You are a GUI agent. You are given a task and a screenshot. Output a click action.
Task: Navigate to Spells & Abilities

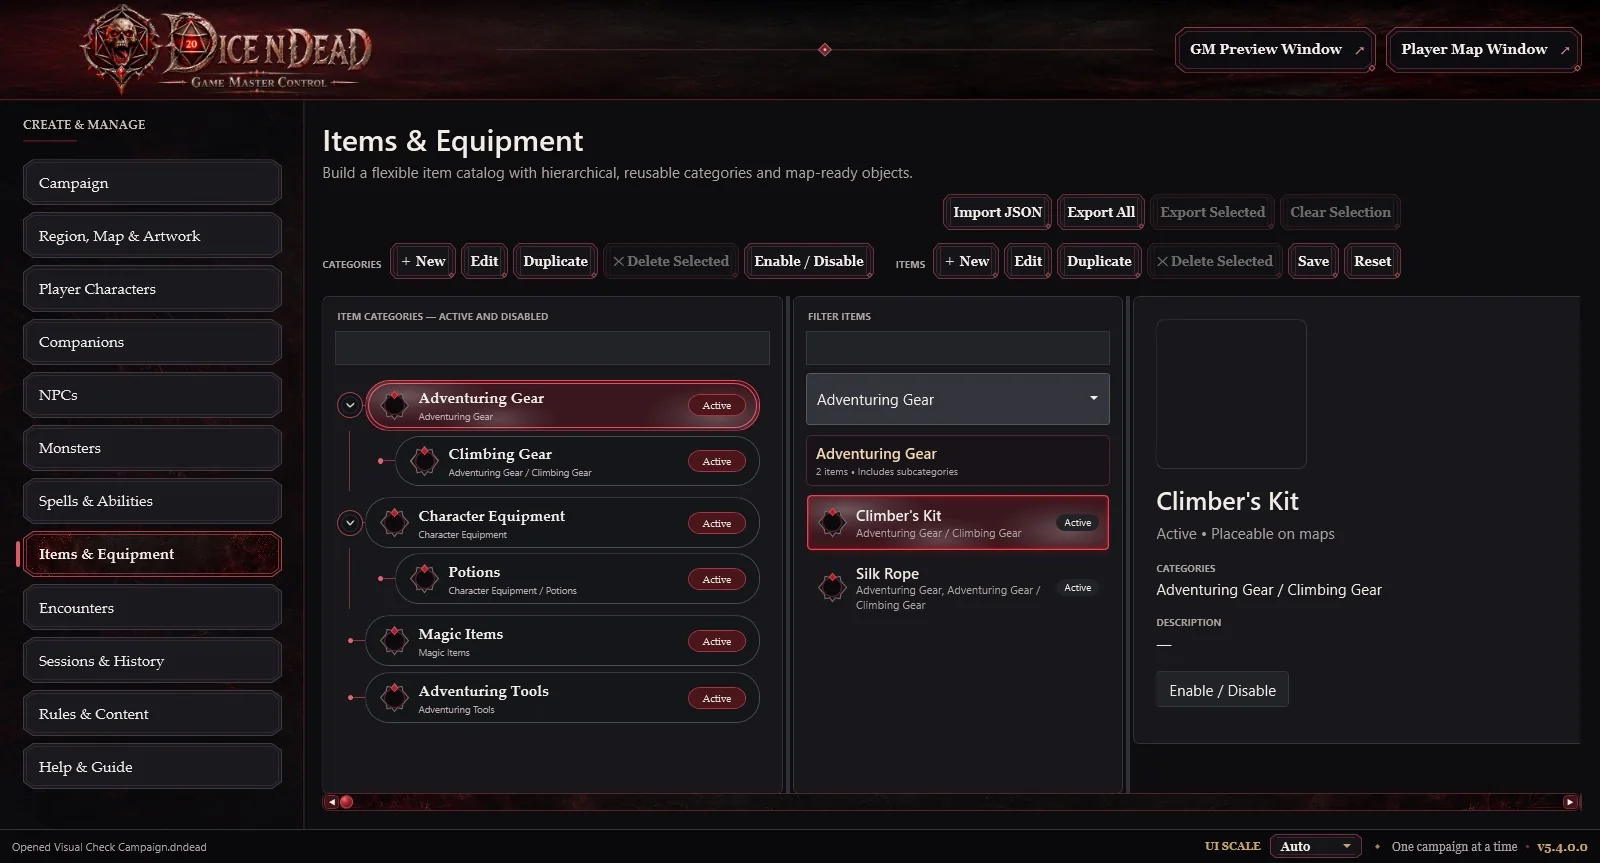pyautogui.click(x=152, y=501)
